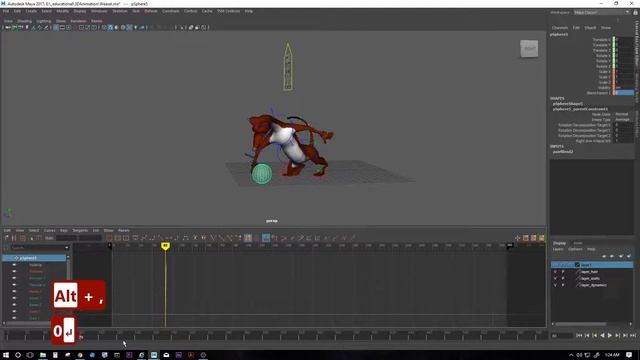Click the frame playback range Graph Editor icon

click(118, 238)
